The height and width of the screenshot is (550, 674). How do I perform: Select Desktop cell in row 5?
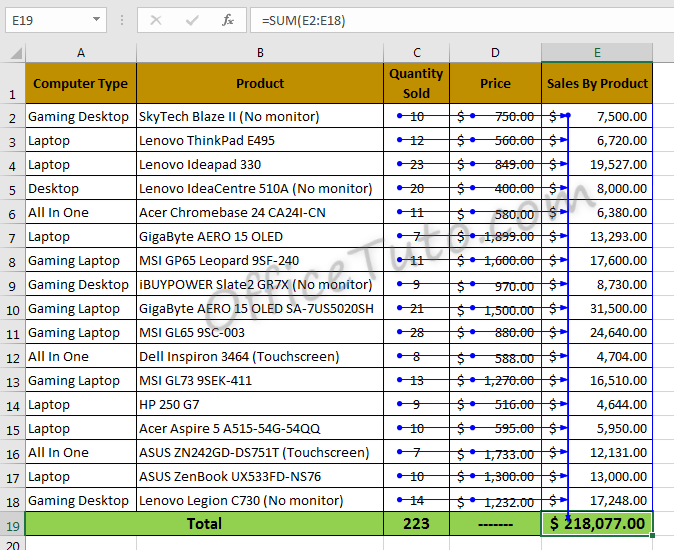click(81, 188)
